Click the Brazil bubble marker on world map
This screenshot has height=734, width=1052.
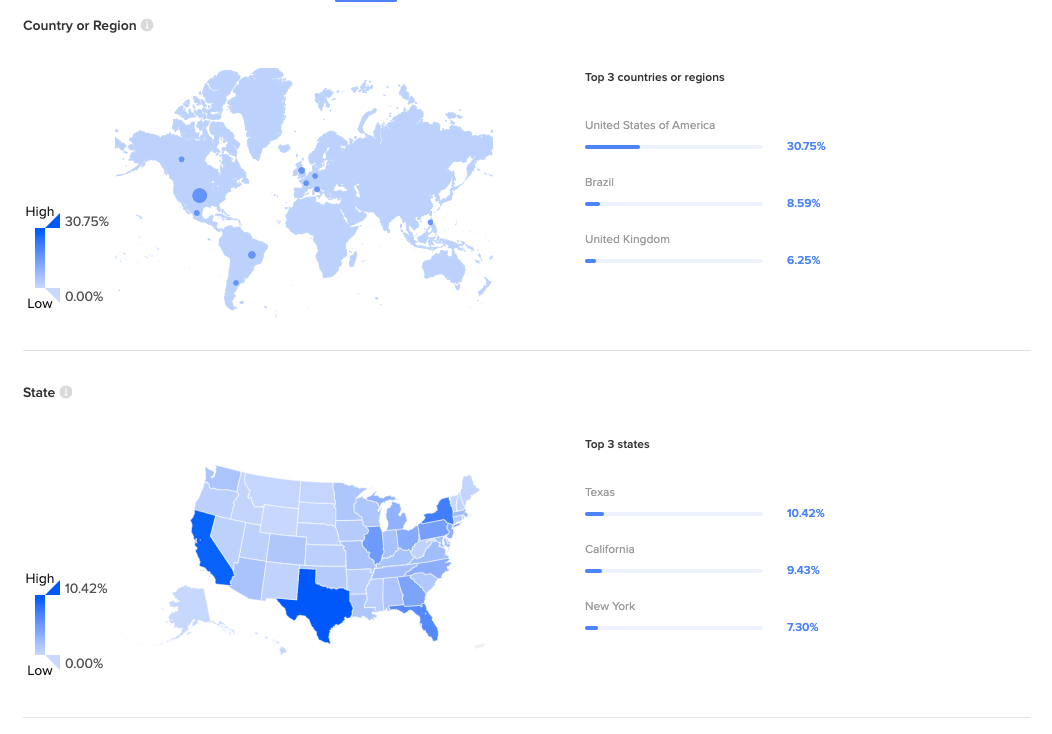252,255
